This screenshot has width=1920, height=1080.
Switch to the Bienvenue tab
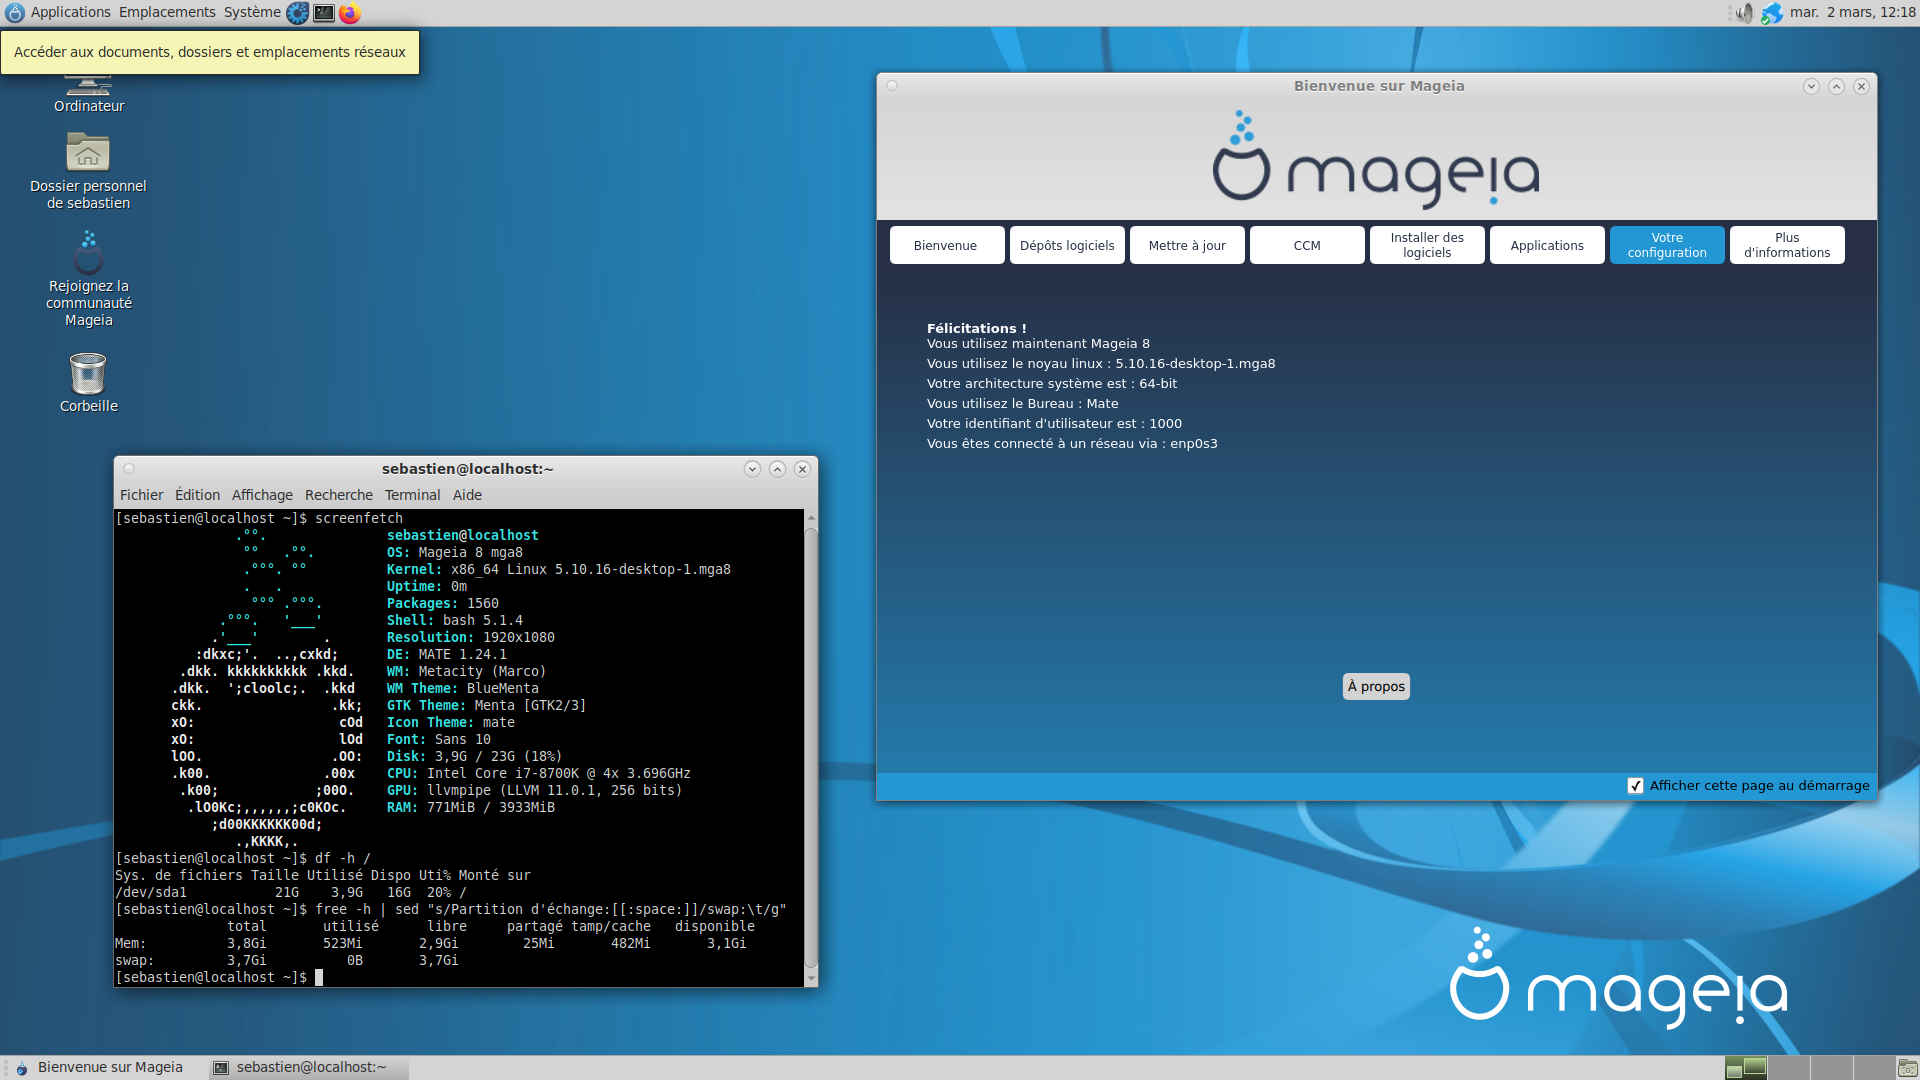[x=946, y=245]
